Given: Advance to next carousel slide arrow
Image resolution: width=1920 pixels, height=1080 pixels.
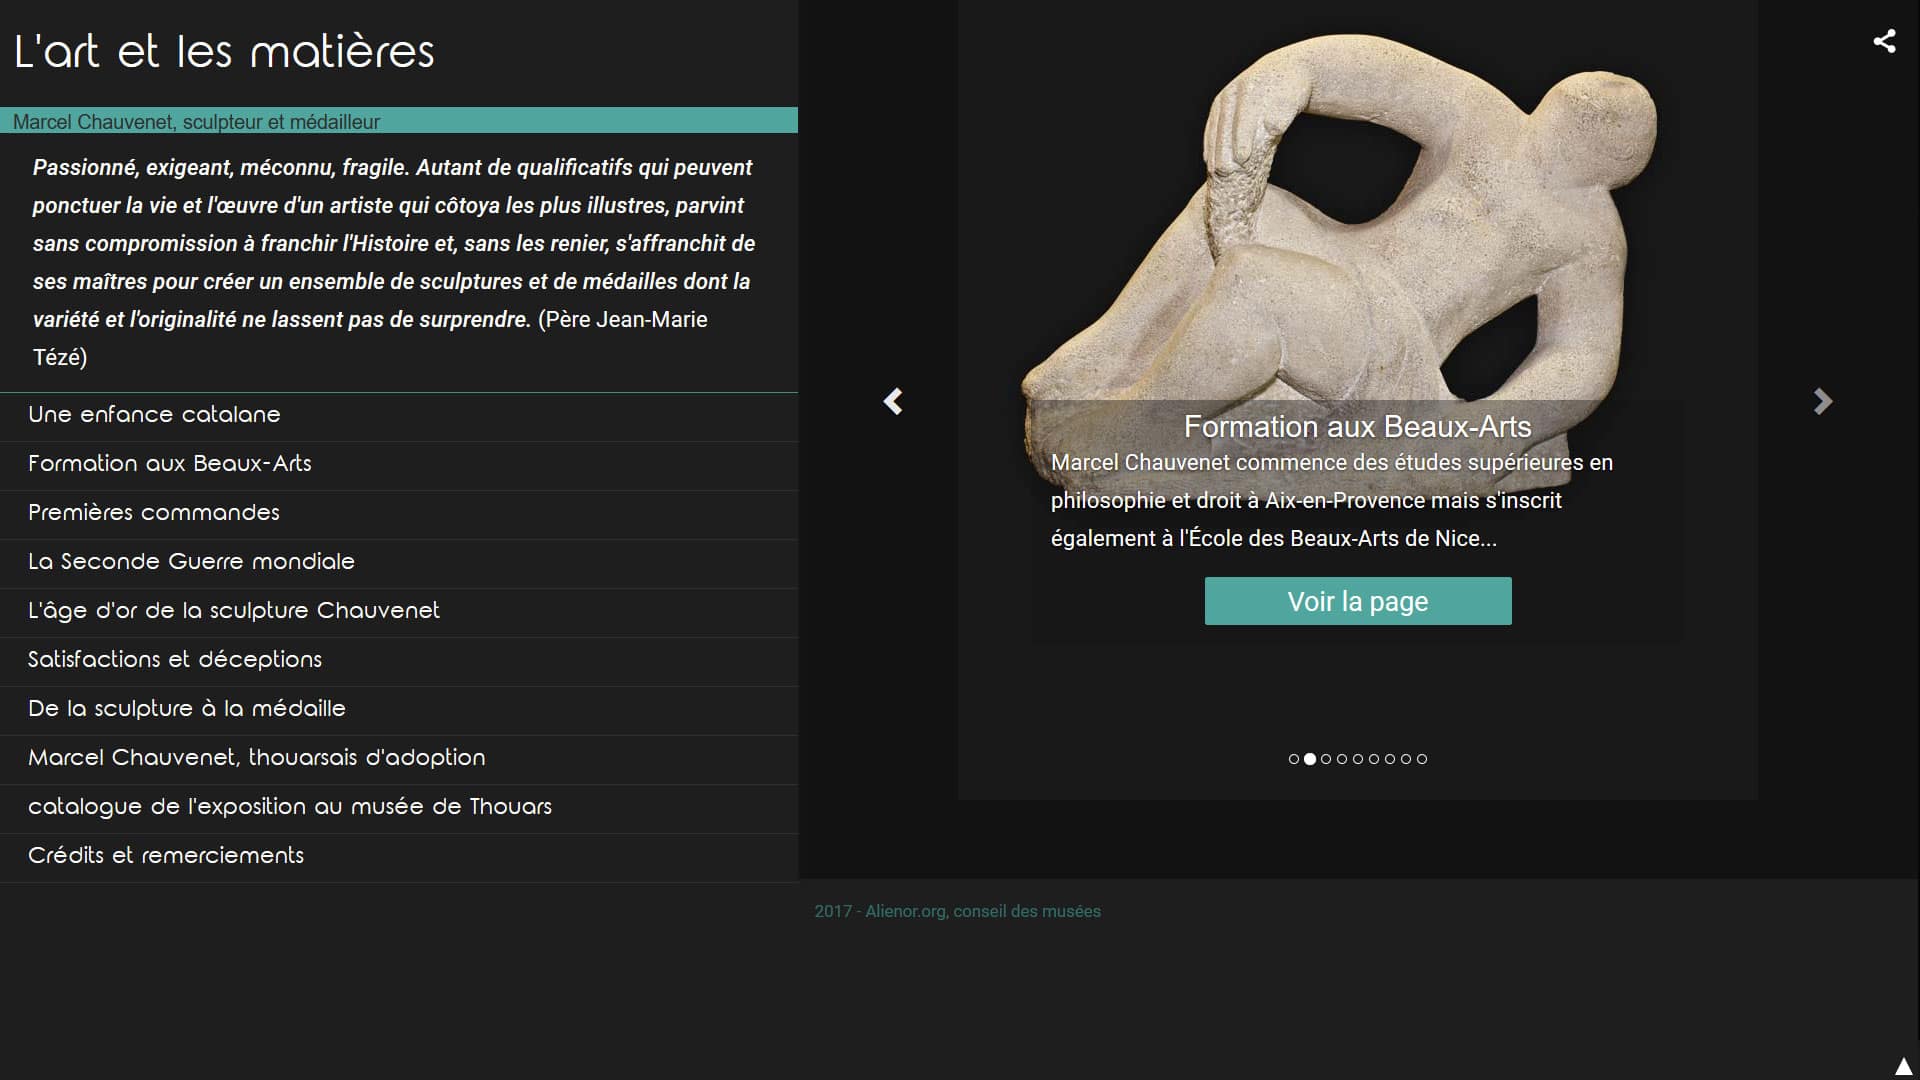Looking at the screenshot, I should [x=1822, y=401].
